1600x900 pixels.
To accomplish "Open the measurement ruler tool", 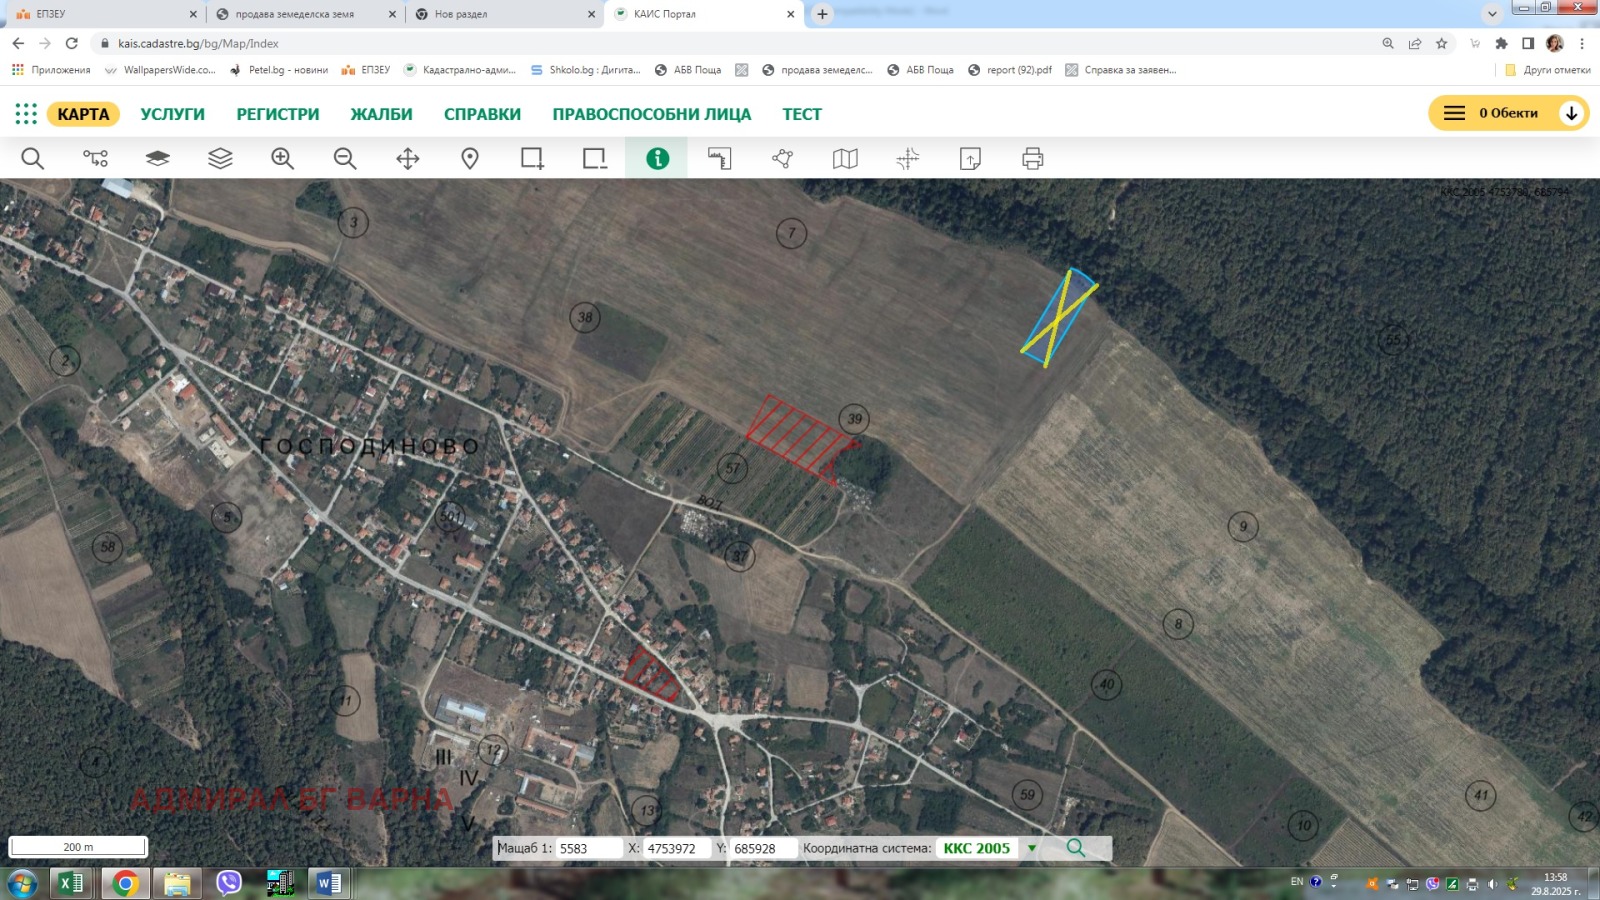I will point(720,157).
